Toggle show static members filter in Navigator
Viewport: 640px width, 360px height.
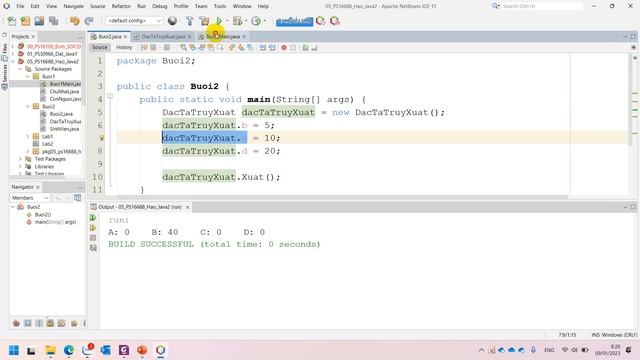(x=39, y=323)
